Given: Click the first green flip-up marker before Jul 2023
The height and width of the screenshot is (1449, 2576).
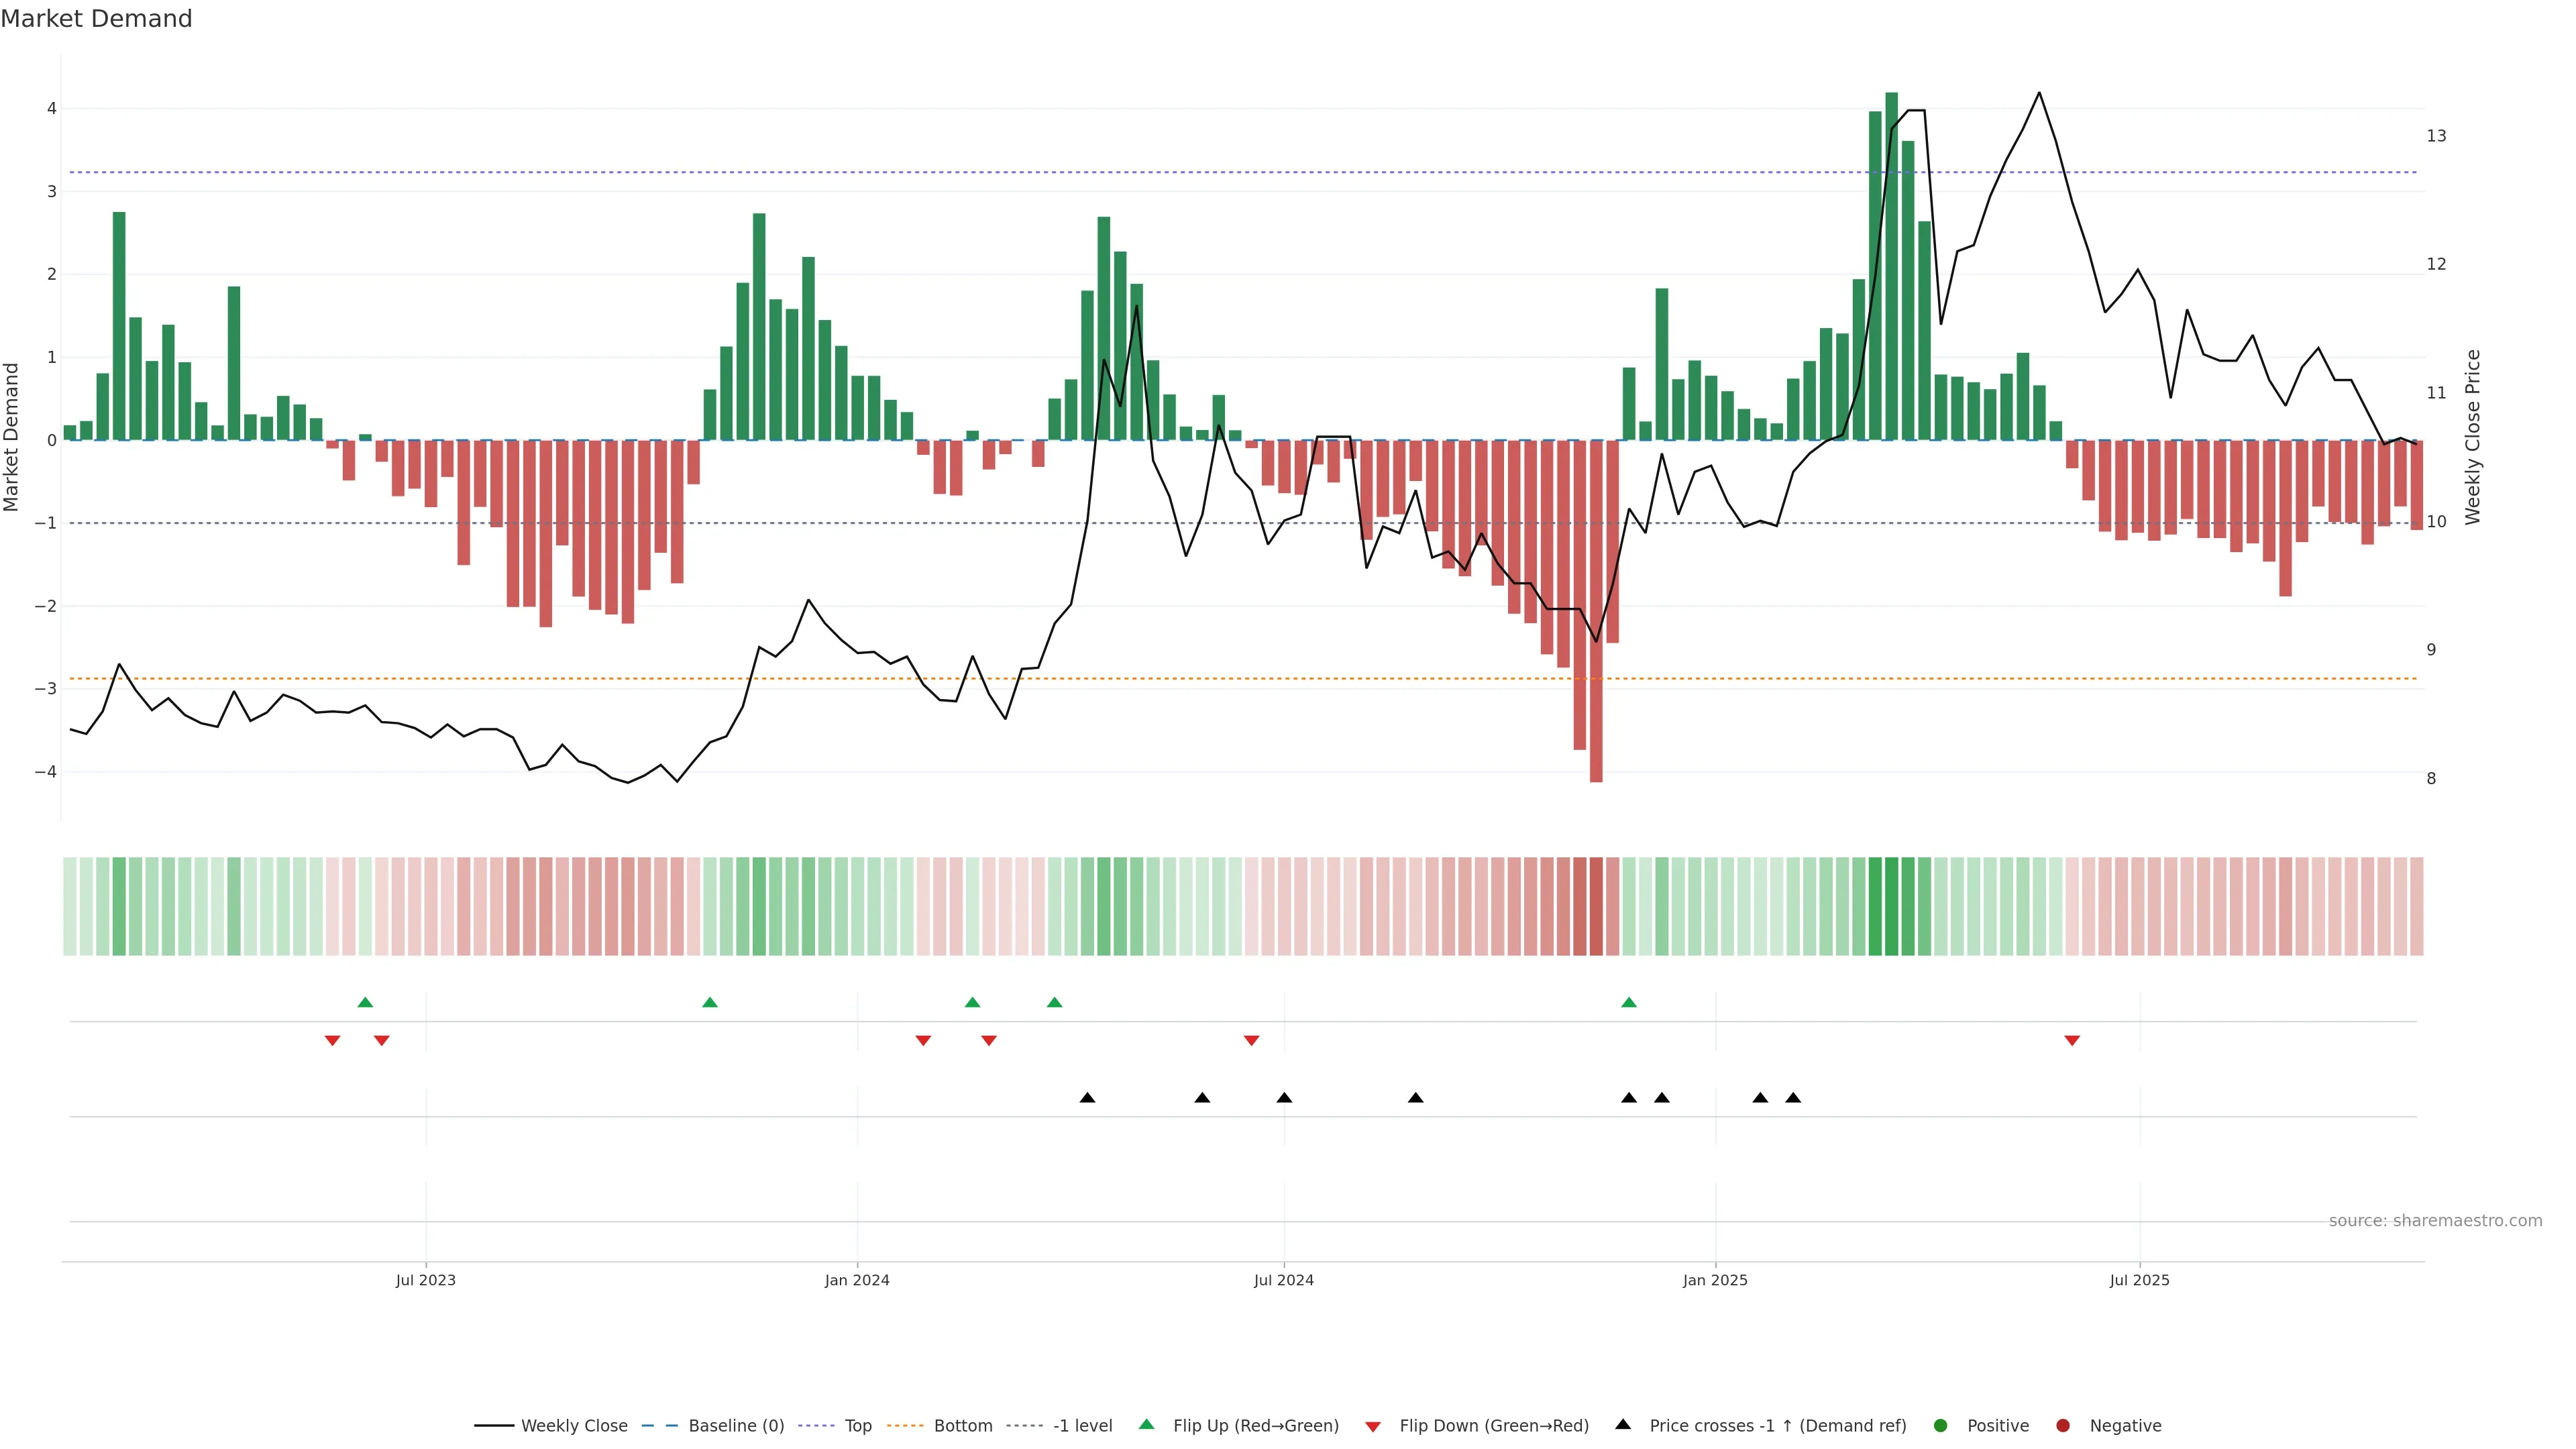Looking at the screenshot, I should [365, 1002].
